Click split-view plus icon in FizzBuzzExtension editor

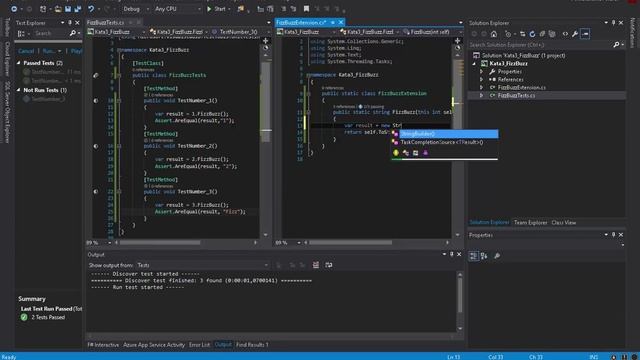coord(457,41)
